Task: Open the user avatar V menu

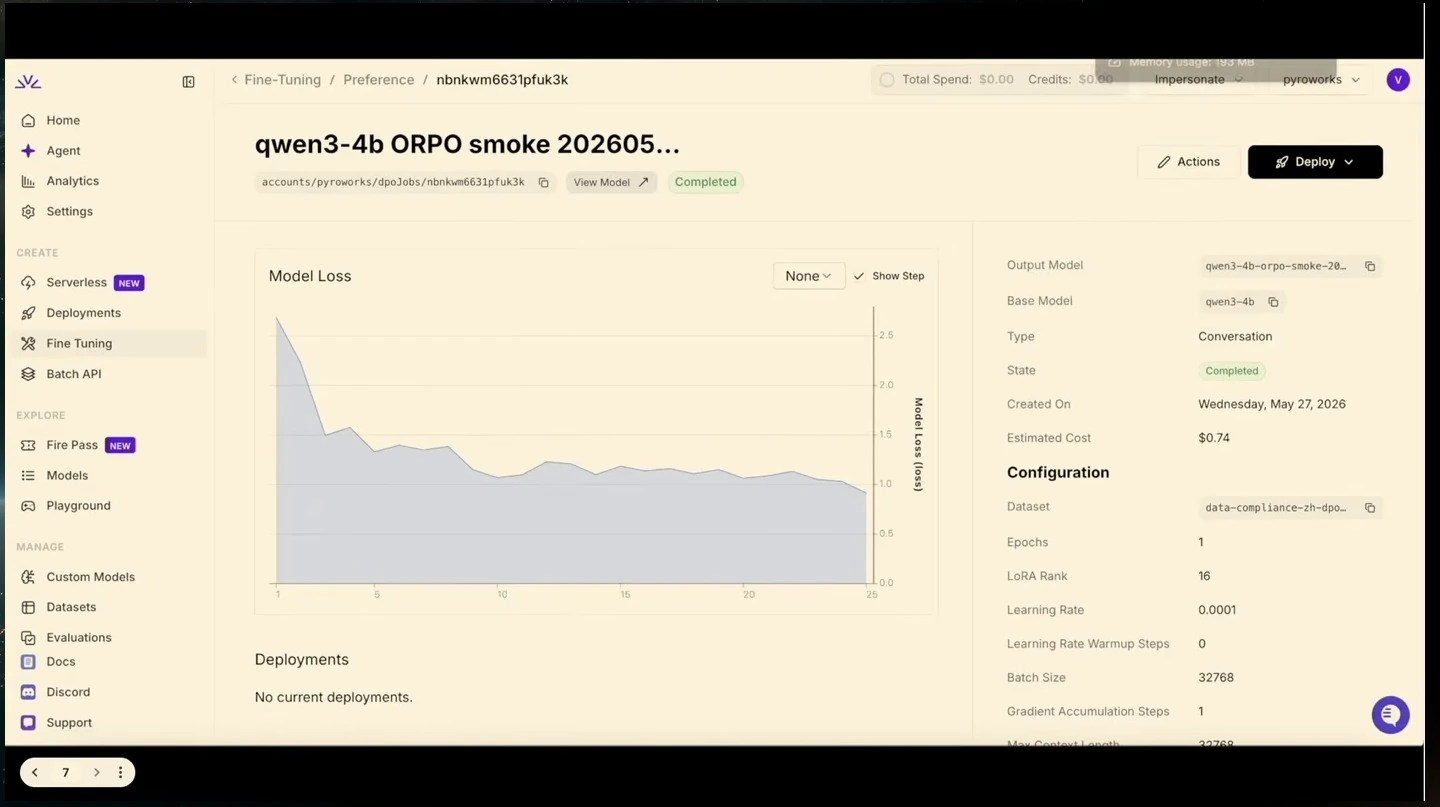Action: click(x=1398, y=80)
